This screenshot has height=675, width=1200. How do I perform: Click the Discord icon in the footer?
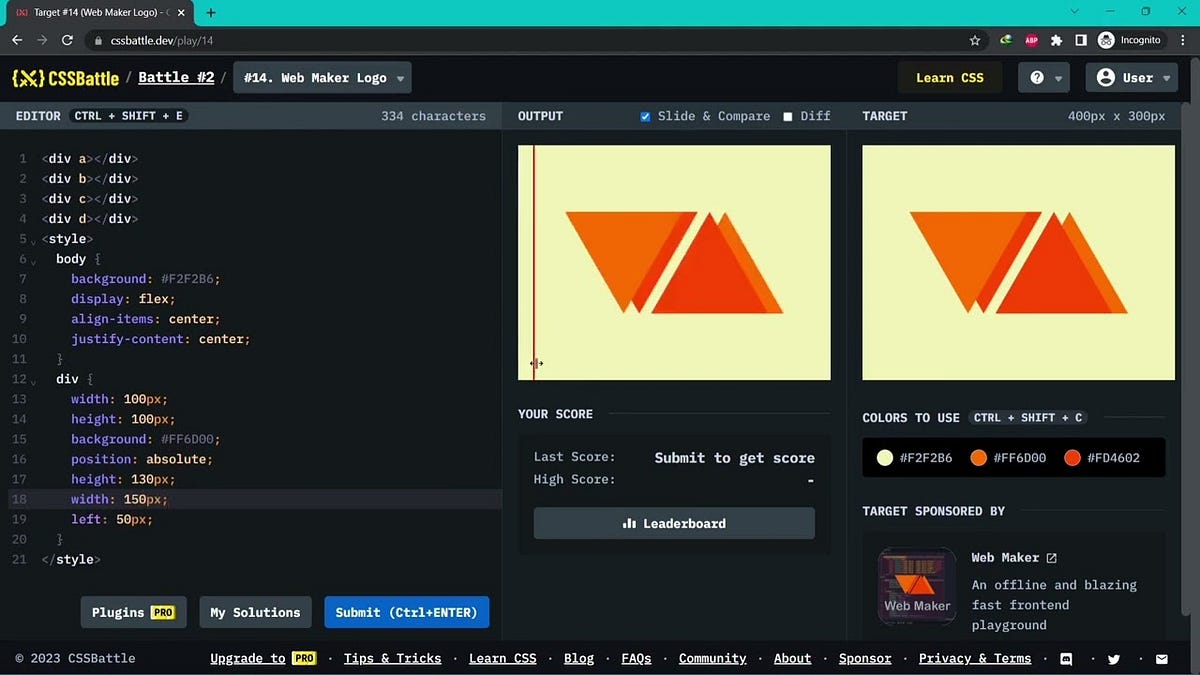[1066, 658]
